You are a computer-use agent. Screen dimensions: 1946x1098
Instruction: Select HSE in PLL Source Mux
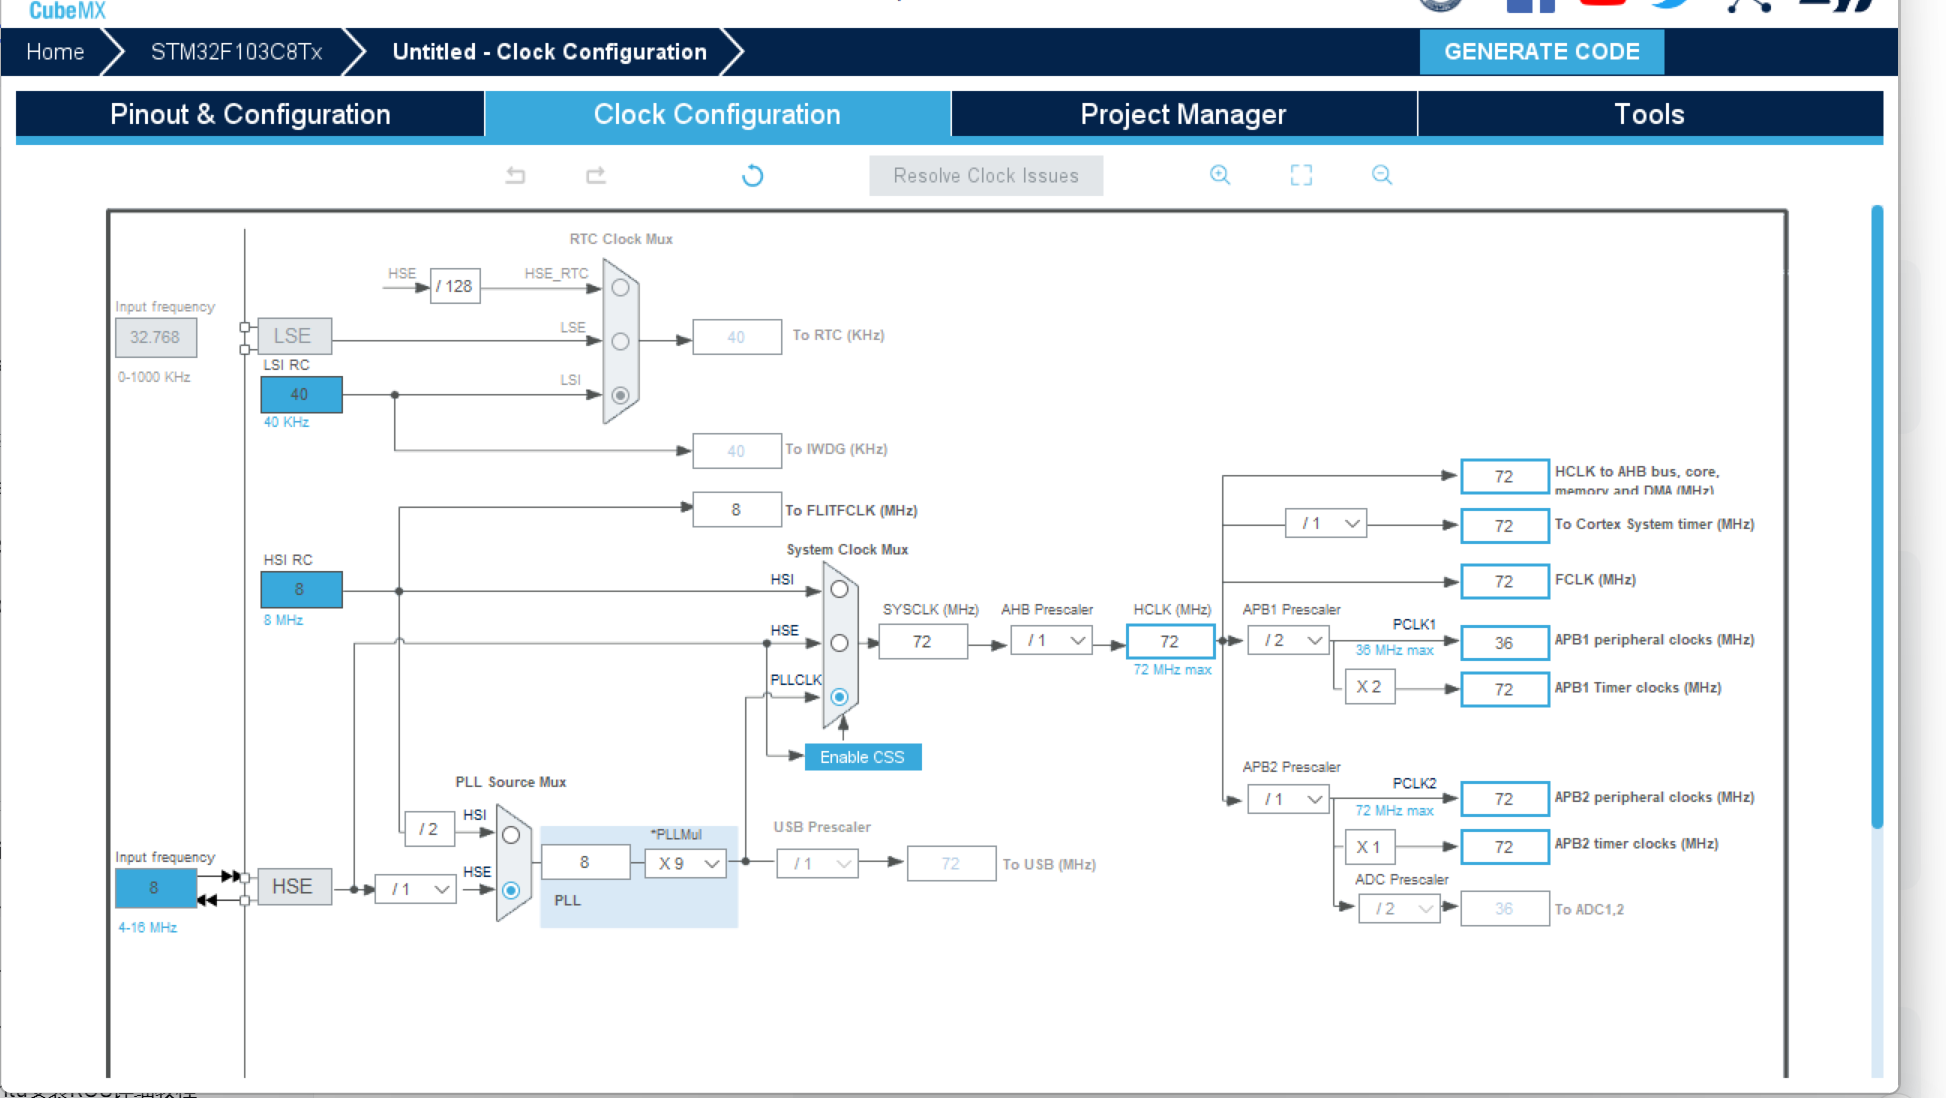coord(511,890)
